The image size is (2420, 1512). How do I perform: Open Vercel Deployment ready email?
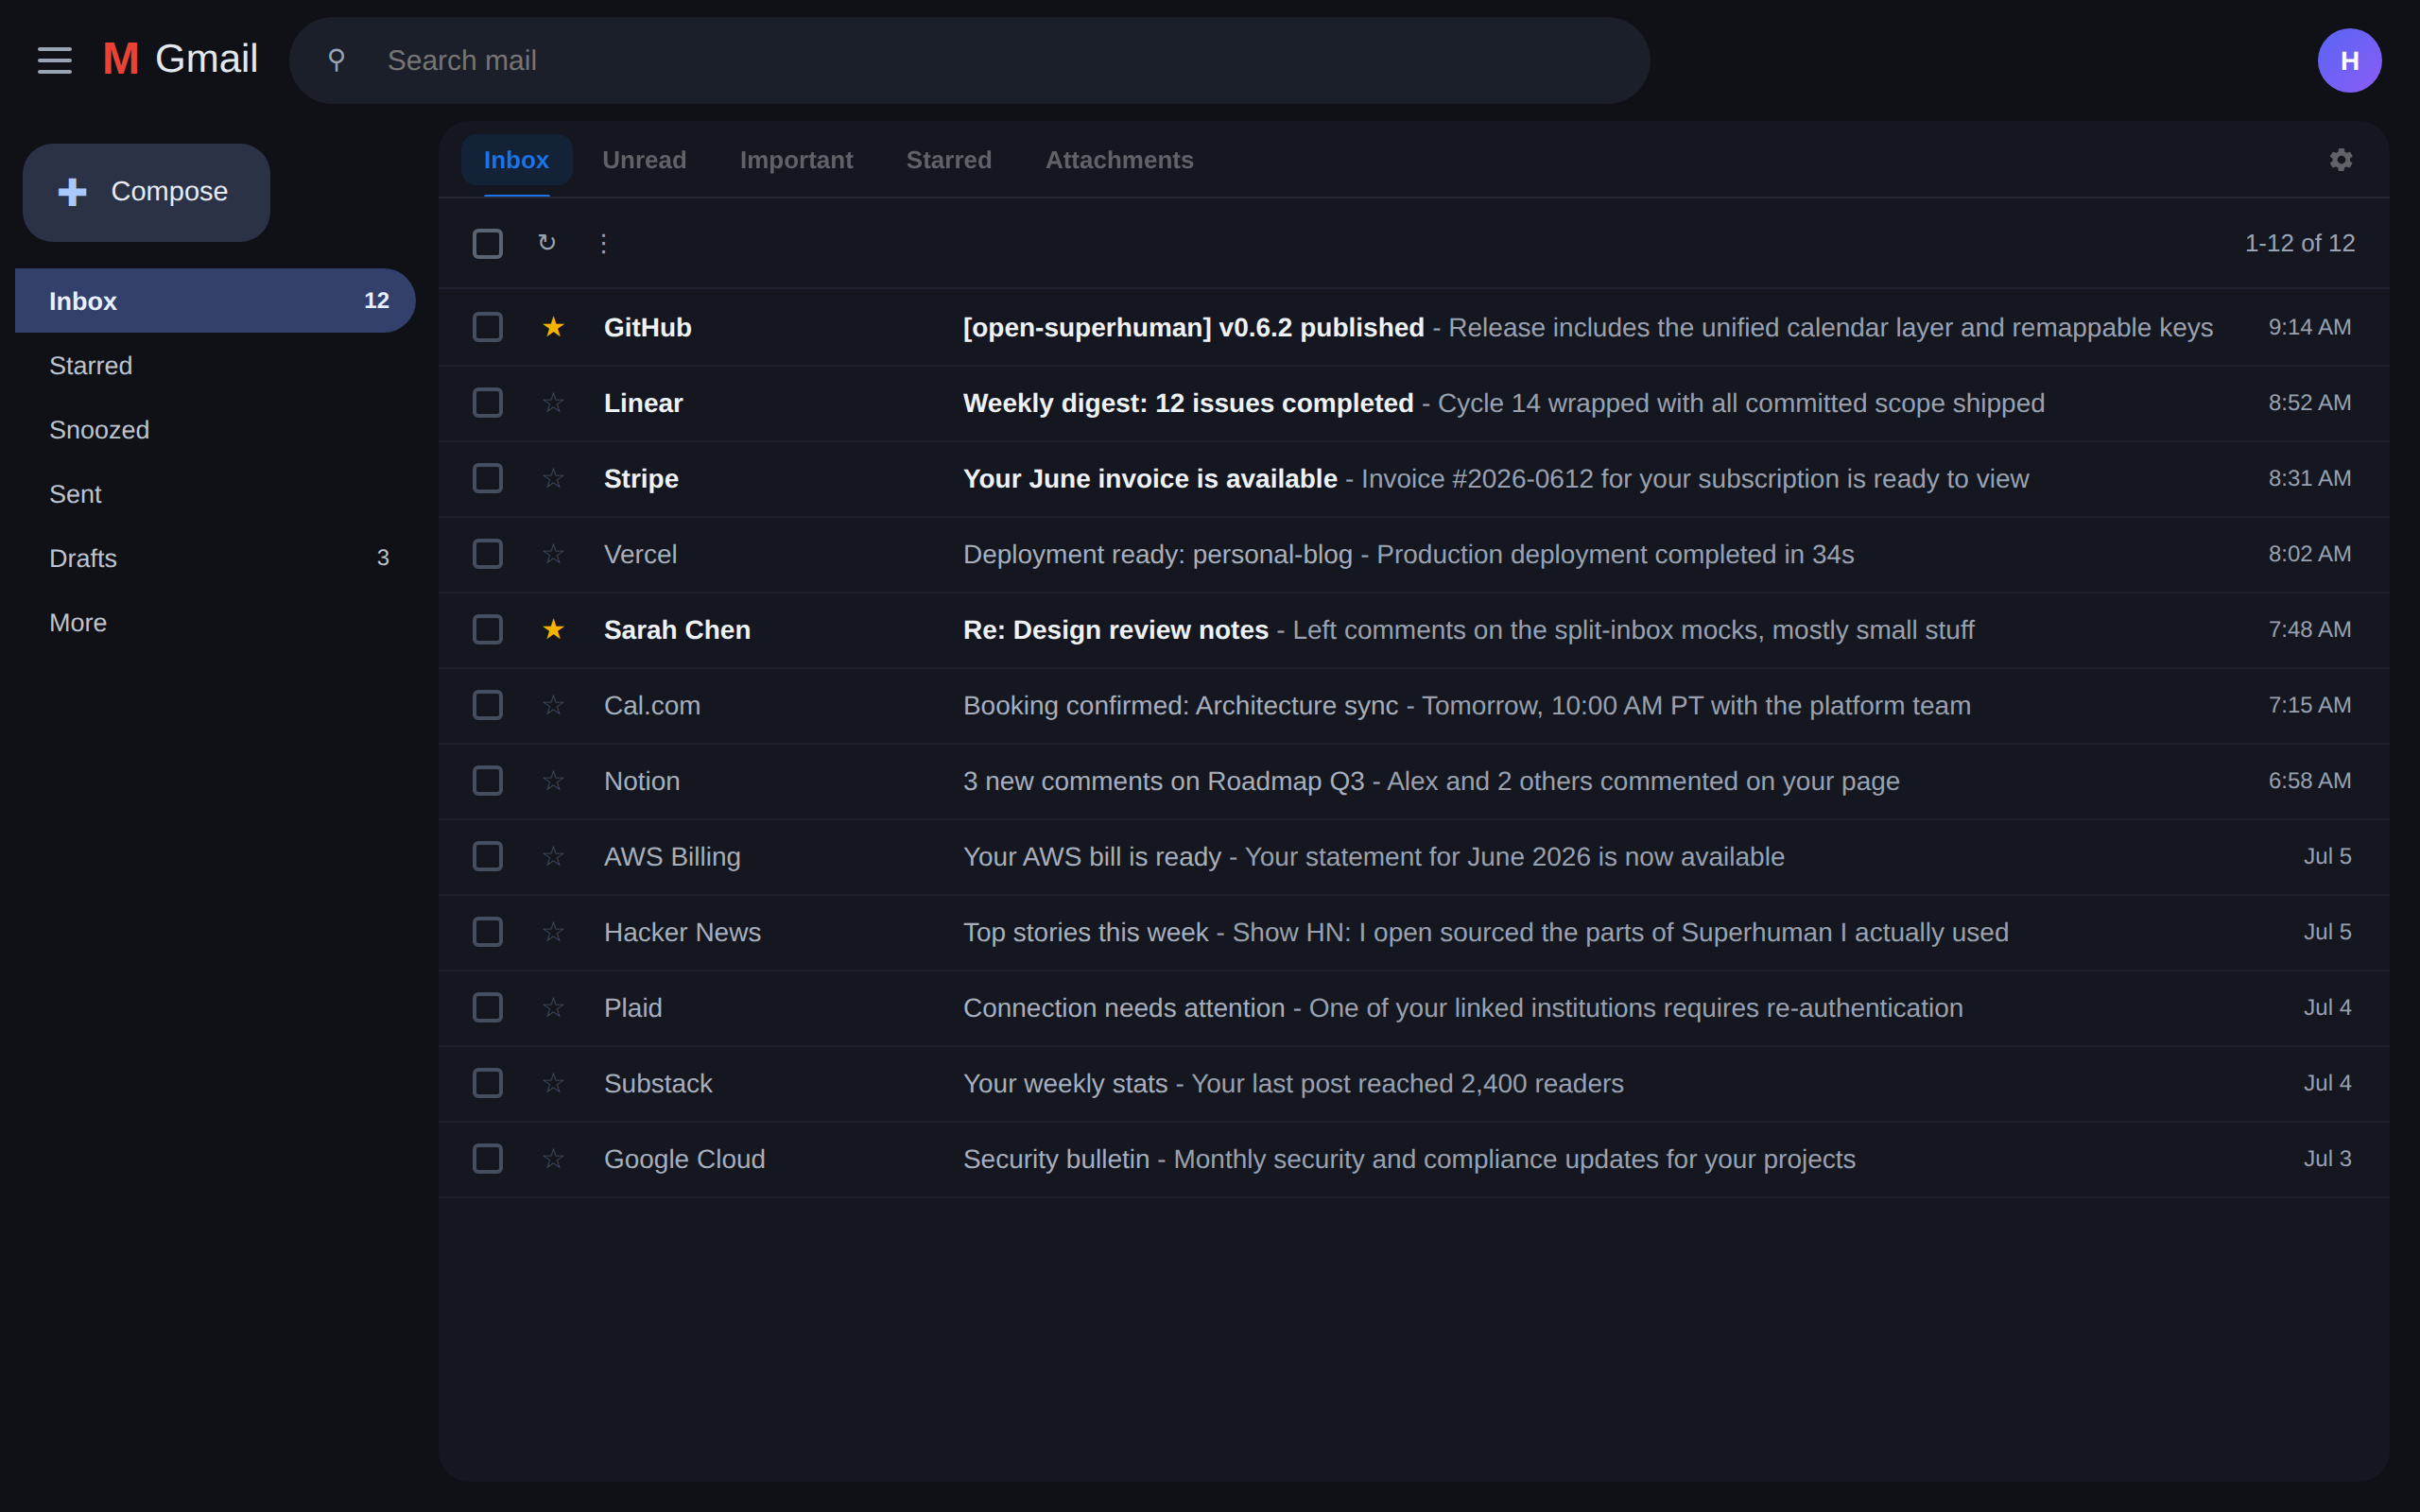[1413, 554]
